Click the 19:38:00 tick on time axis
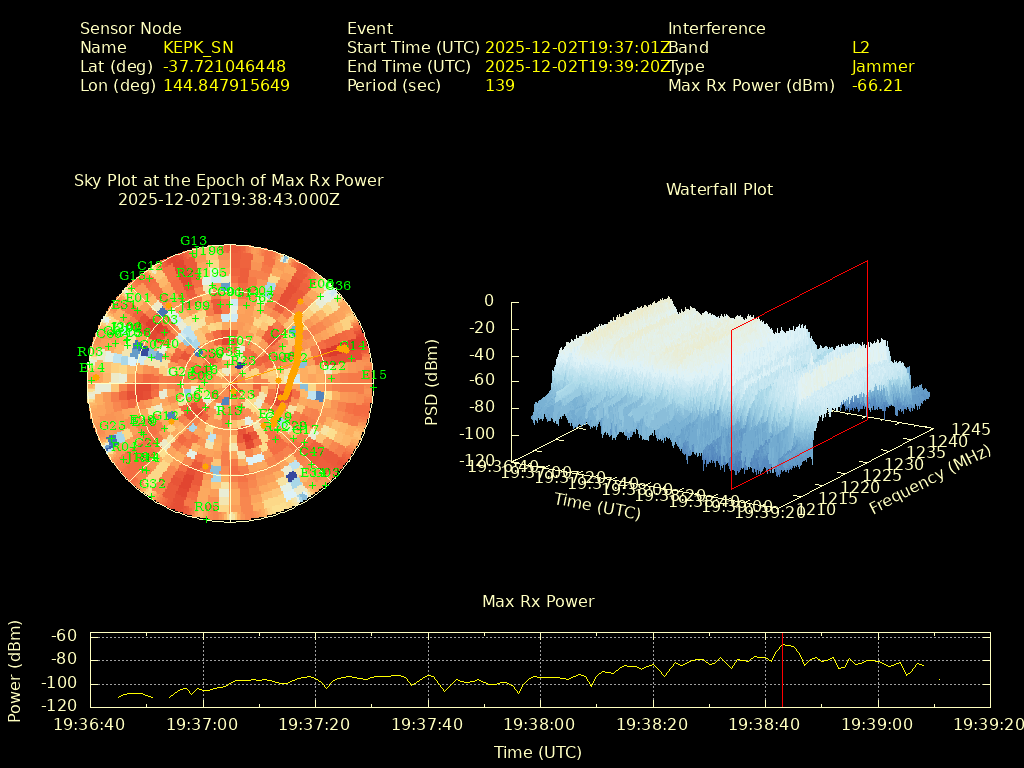The image size is (1024, 768). point(539,723)
